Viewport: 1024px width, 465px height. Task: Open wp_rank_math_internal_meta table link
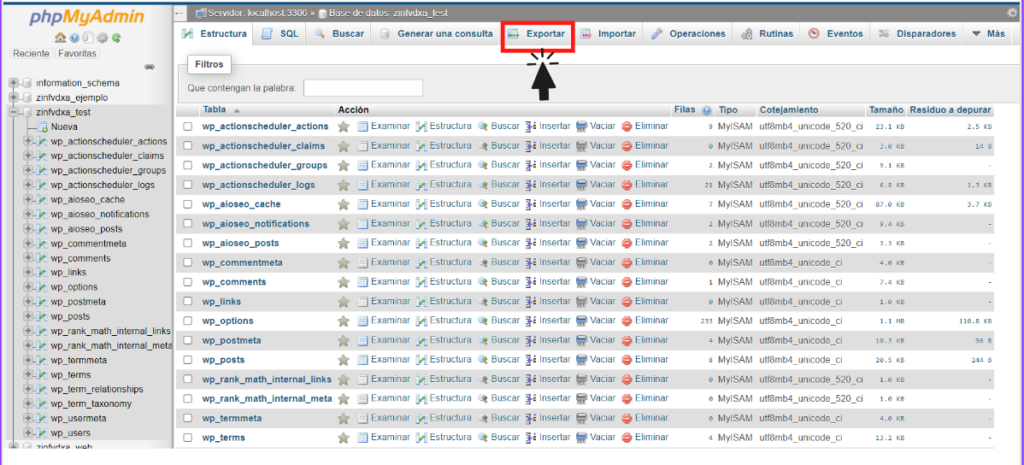(267, 398)
